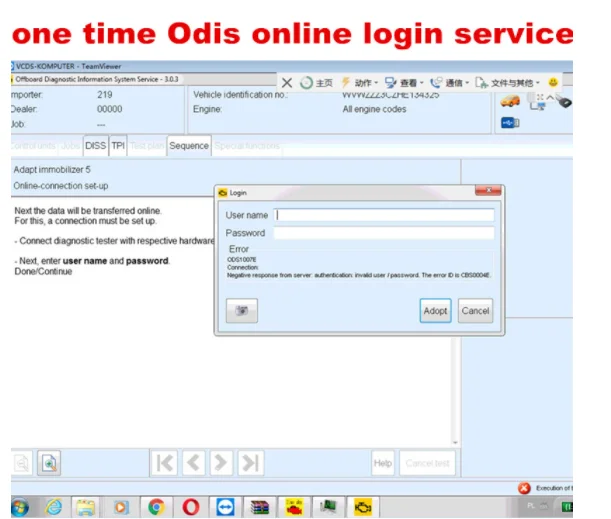The width and height of the screenshot is (611, 519).
Task: Open Windows Media Player from taskbar
Action: tap(120, 507)
